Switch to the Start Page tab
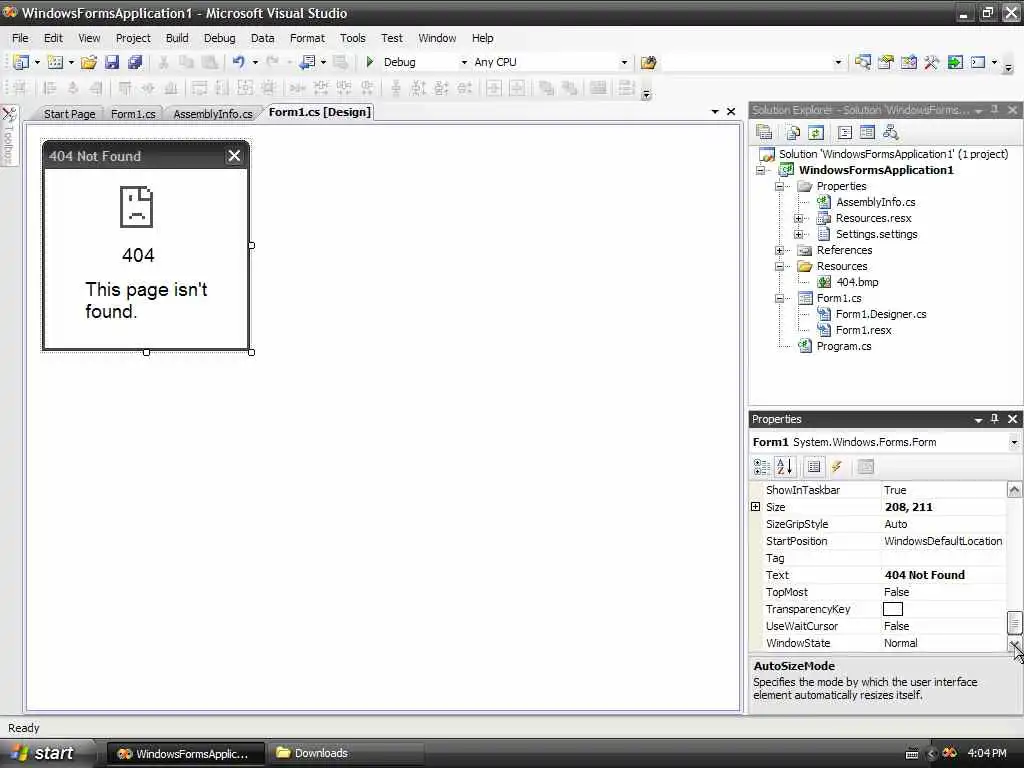Image resolution: width=1024 pixels, height=768 pixels. coord(69,114)
